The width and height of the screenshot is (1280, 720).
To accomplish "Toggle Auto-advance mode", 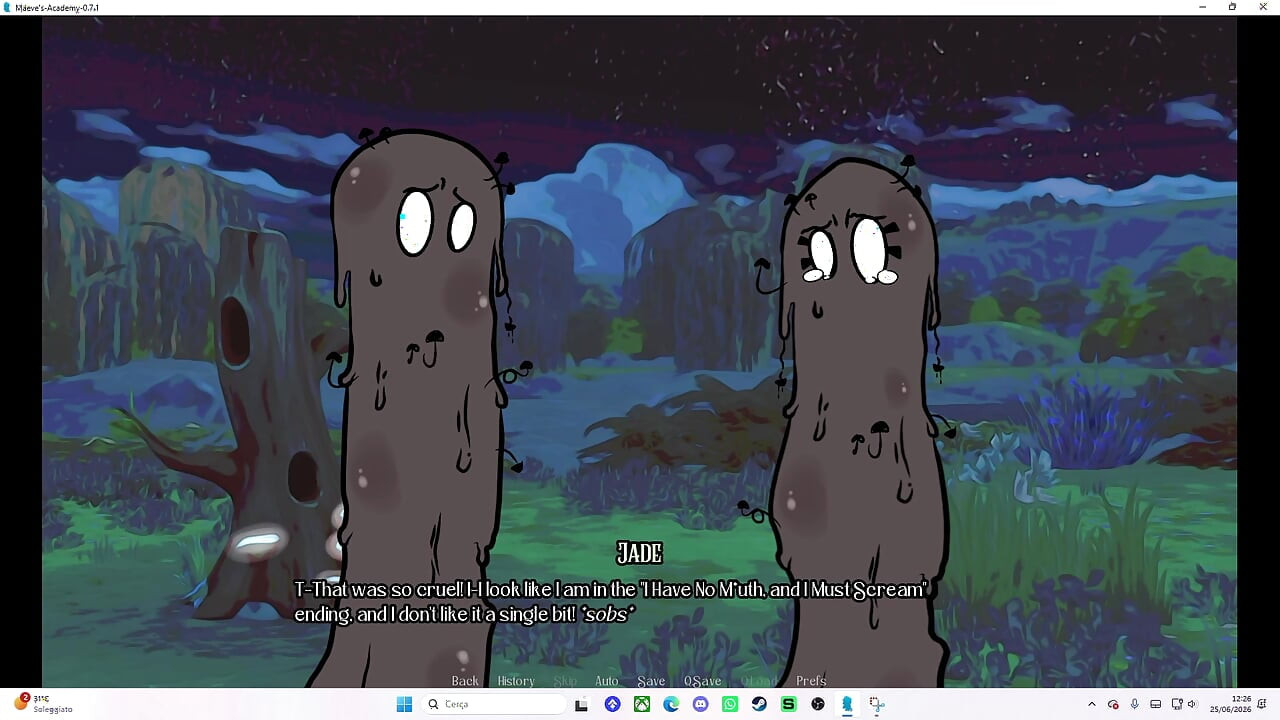I will 607,681.
